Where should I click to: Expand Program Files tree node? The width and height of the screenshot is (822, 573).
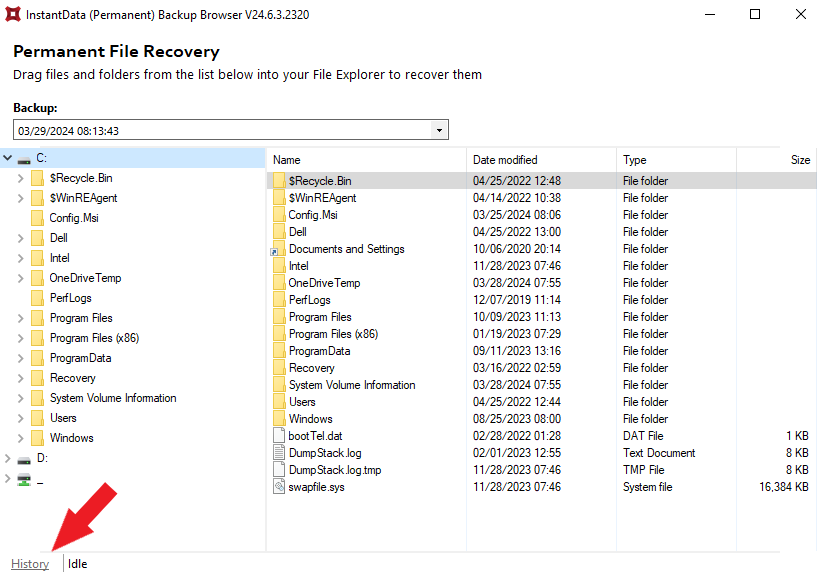point(20,318)
